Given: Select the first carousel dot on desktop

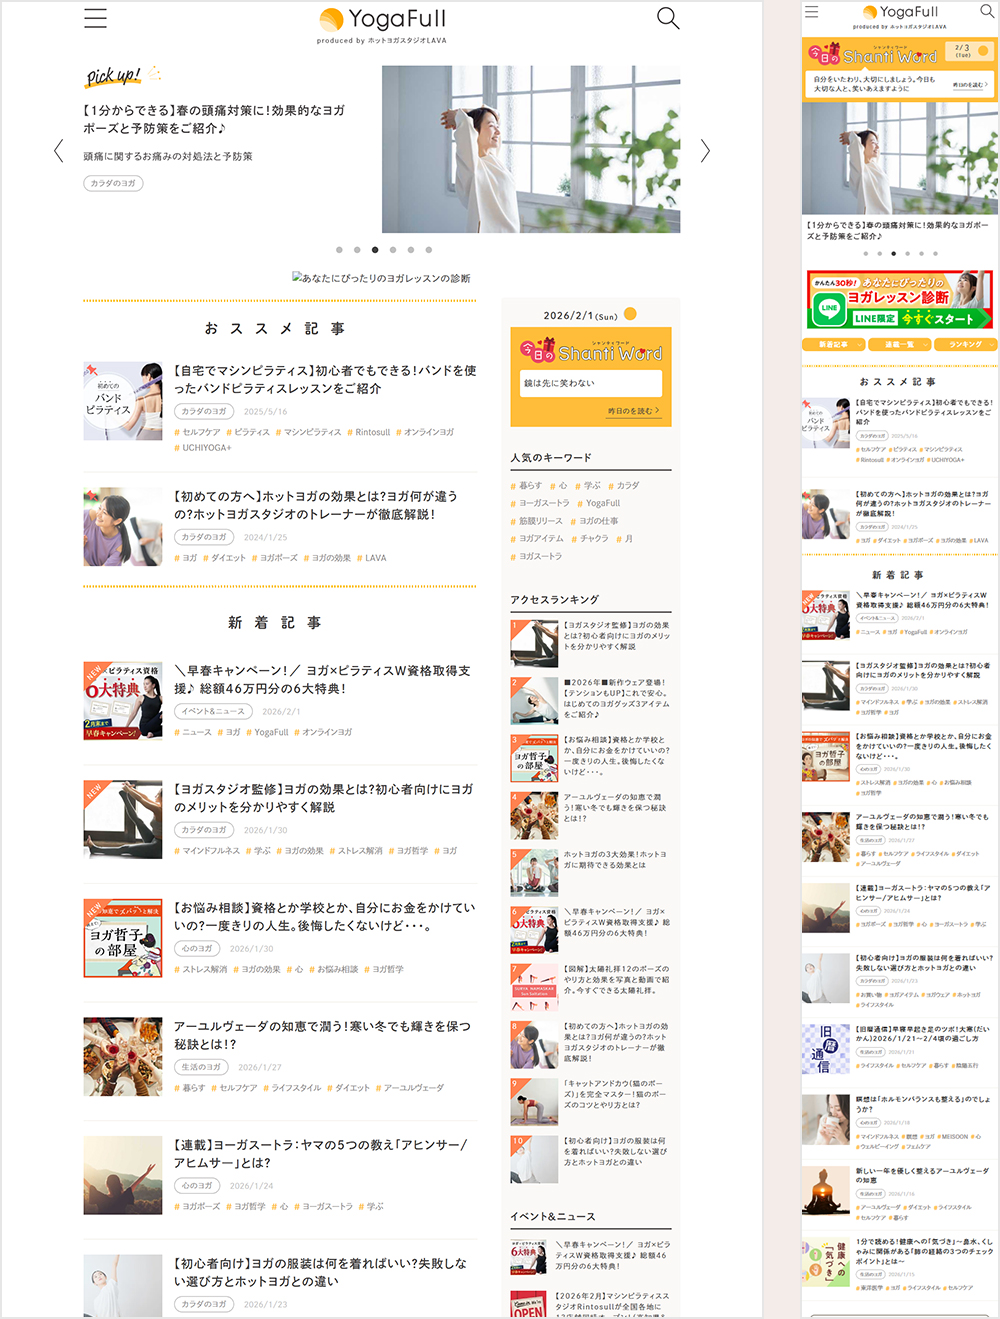Looking at the screenshot, I should (339, 250).
